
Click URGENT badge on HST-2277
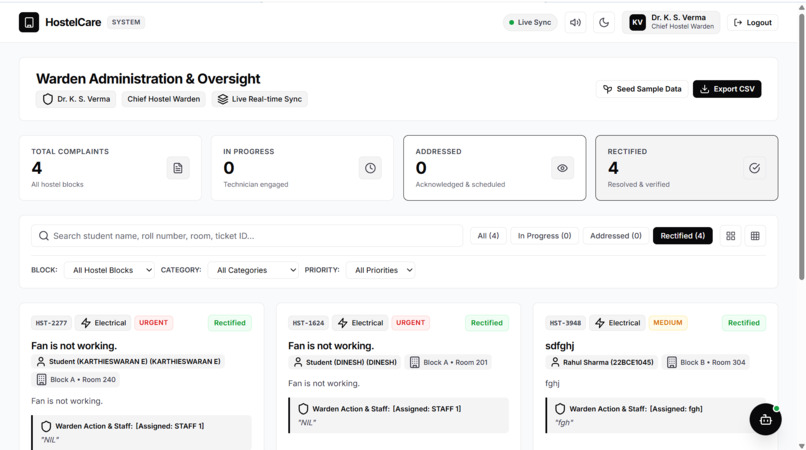point(153,322)
